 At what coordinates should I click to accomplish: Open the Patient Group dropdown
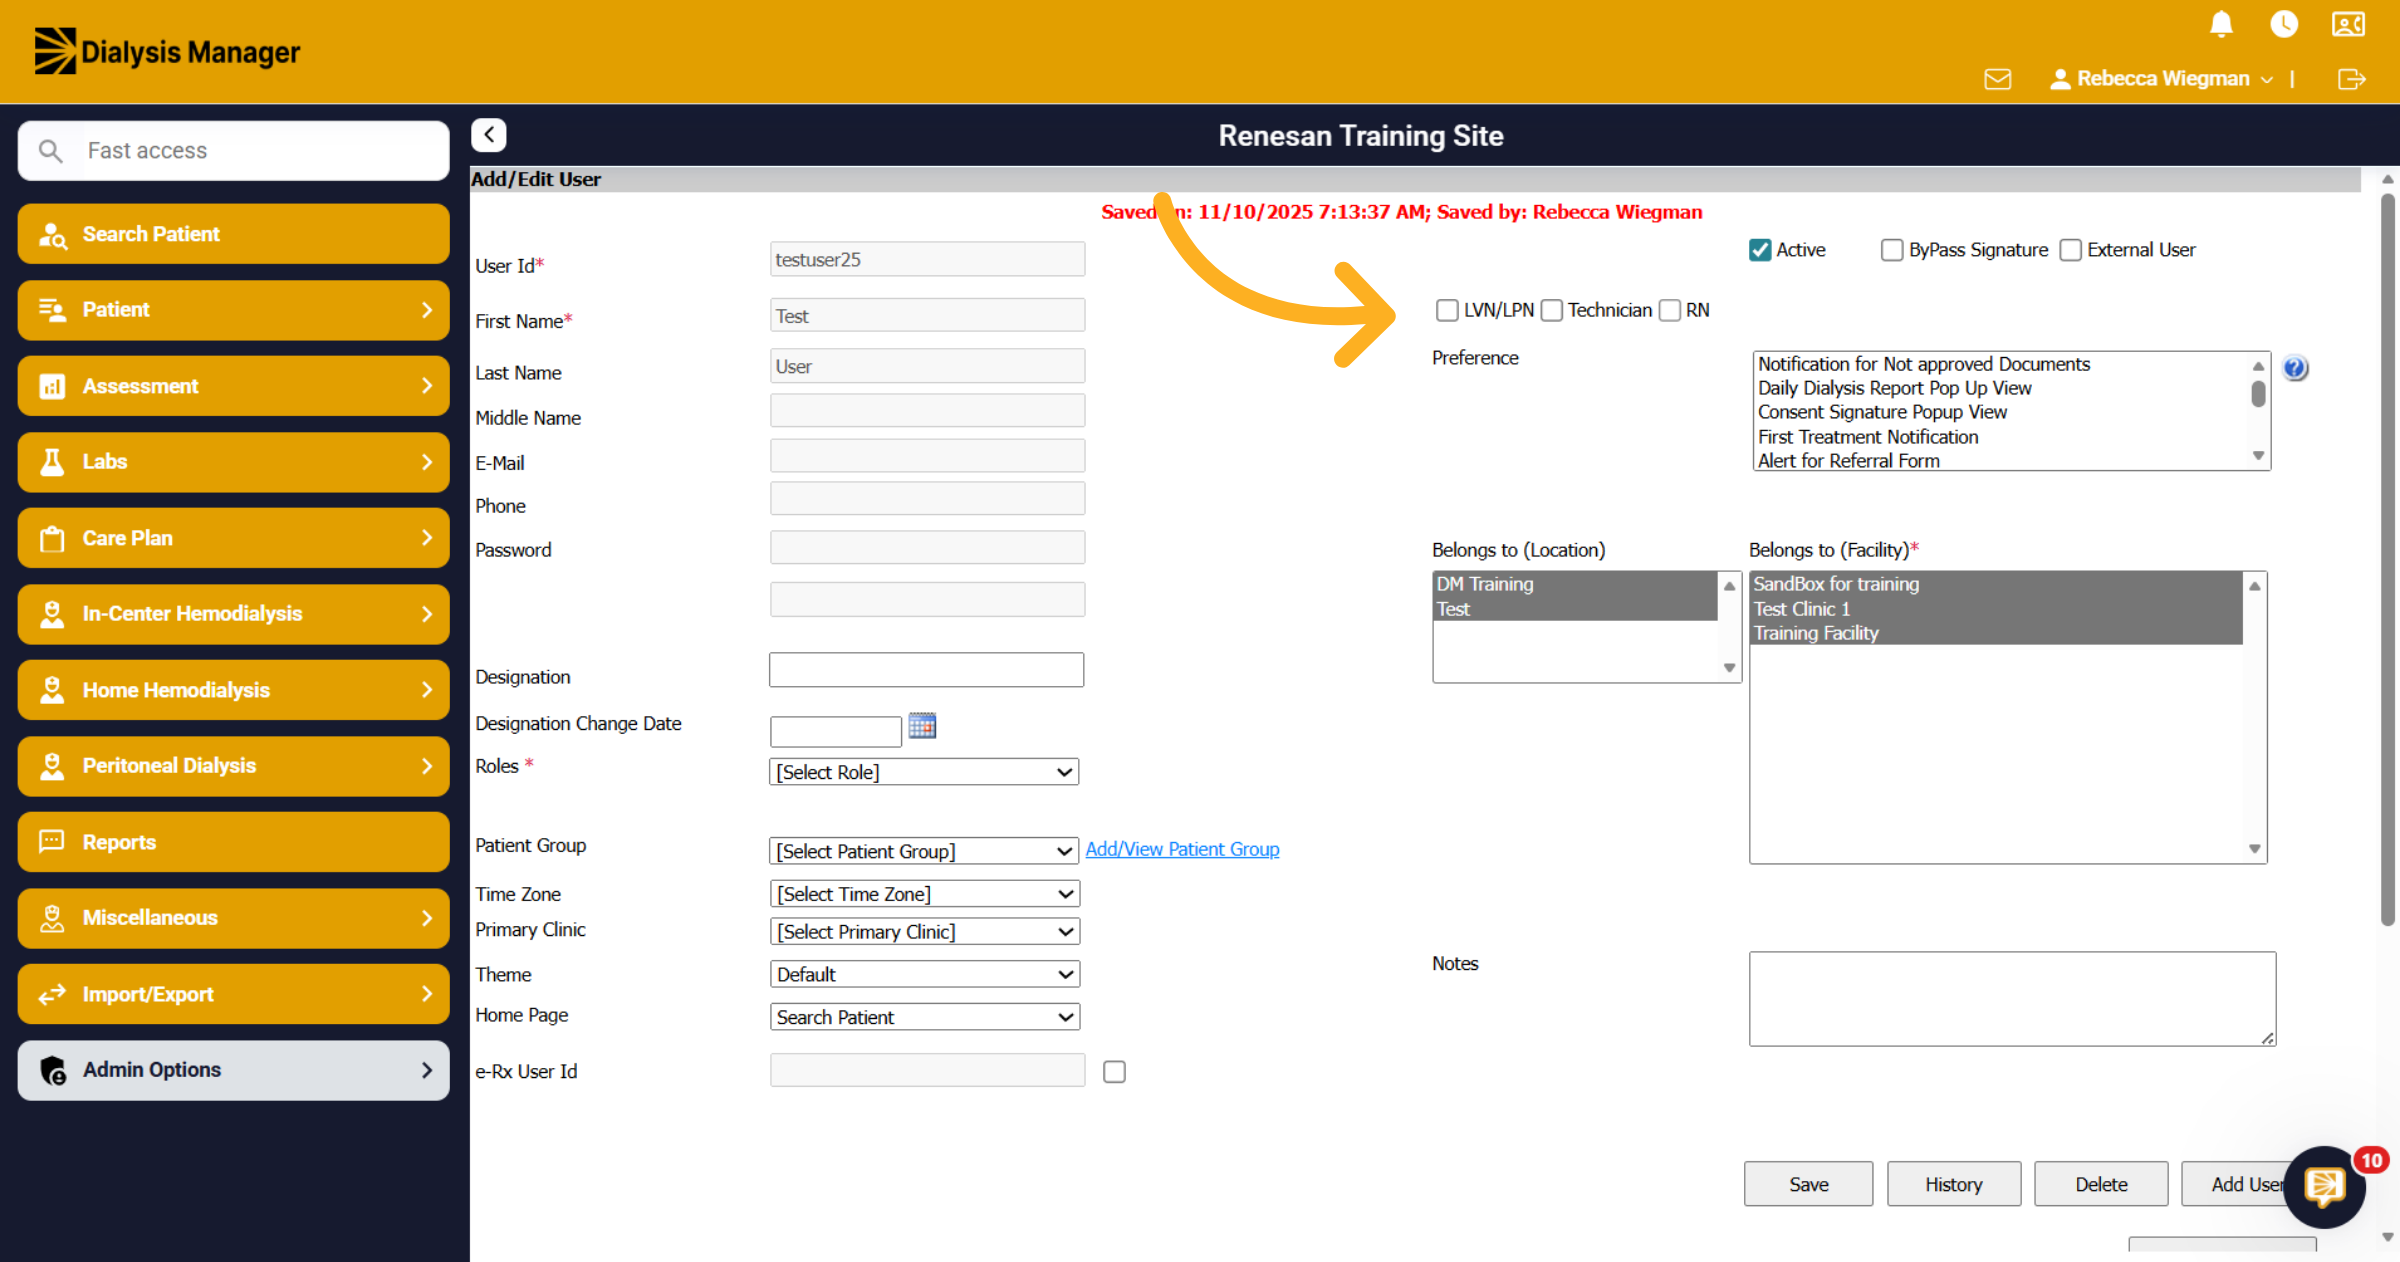[924, 851]
